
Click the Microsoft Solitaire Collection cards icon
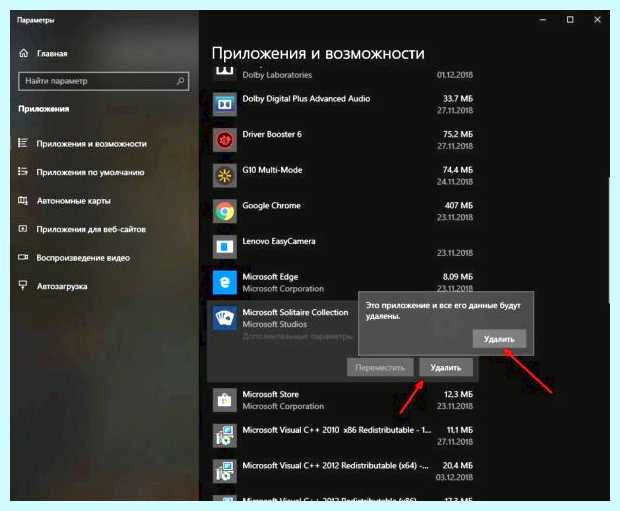click(x=225, y=318)
